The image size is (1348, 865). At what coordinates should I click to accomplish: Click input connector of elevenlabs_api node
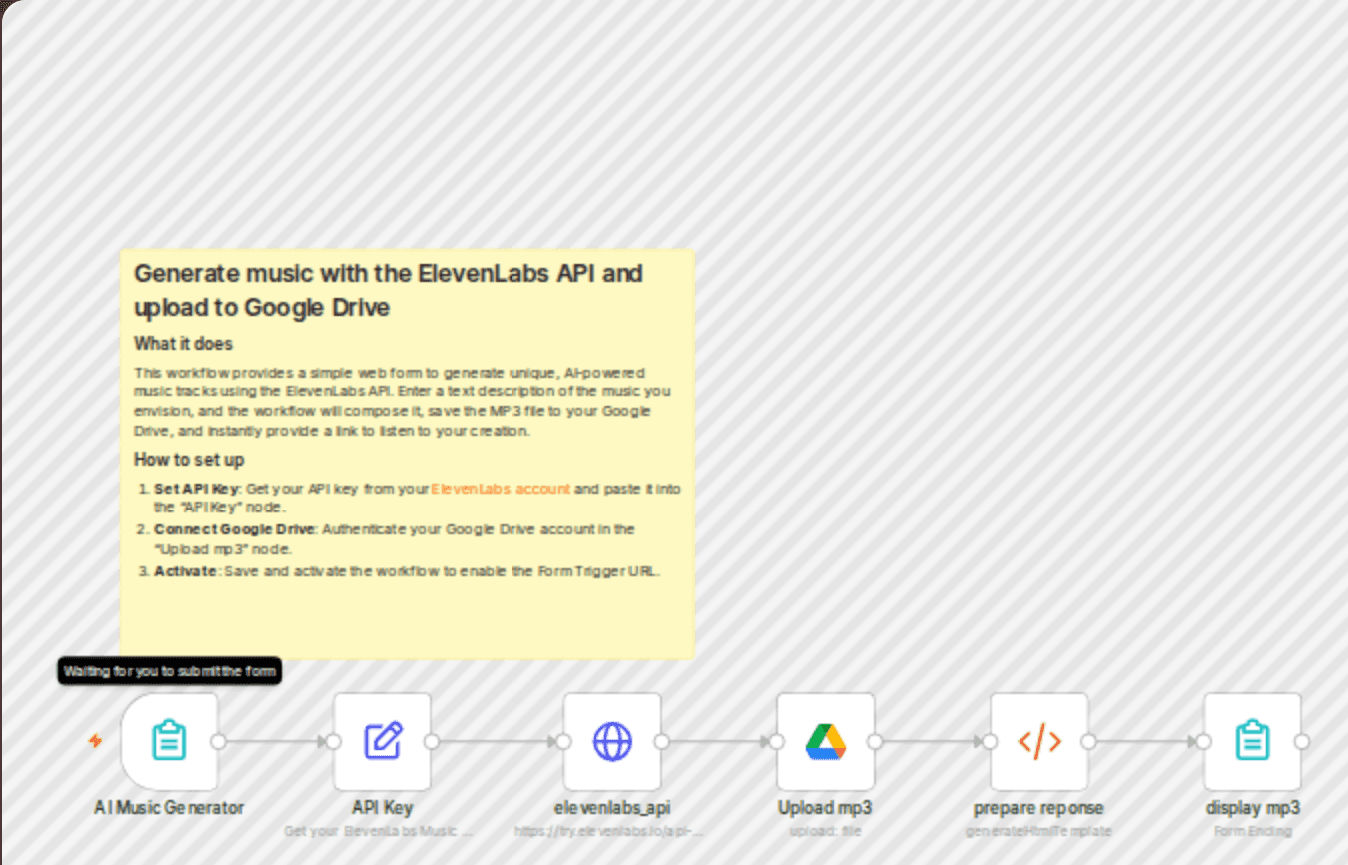tap(563, 742)
